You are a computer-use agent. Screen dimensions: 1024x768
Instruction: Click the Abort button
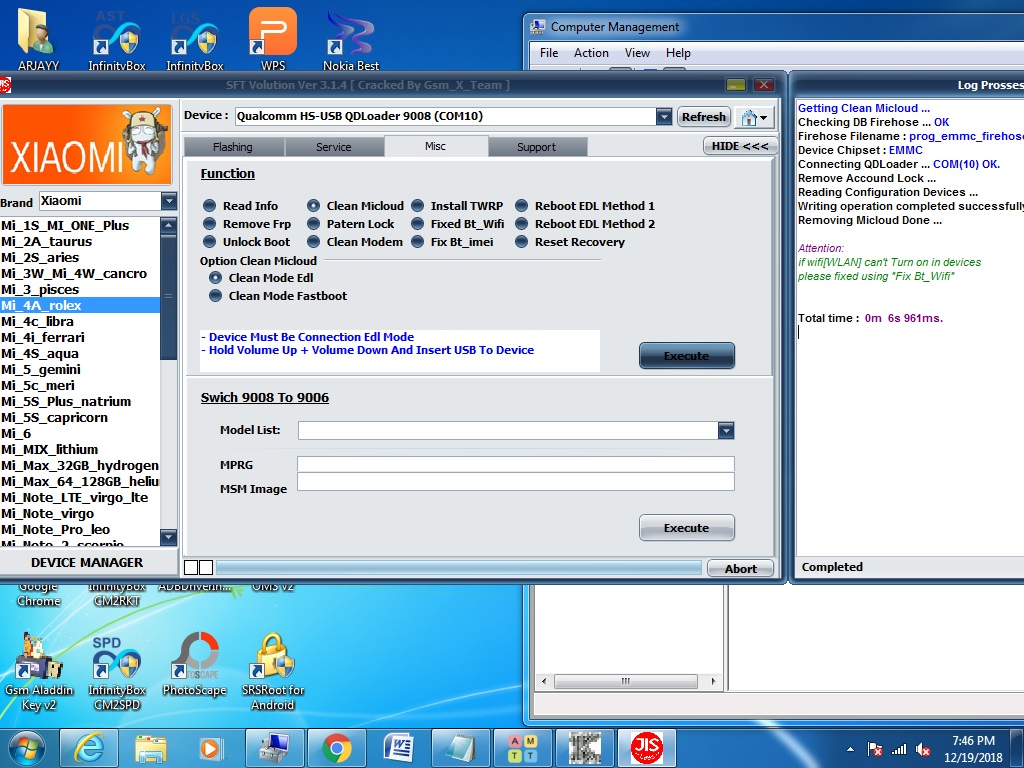pyautogui.click(x=741, y=569)
